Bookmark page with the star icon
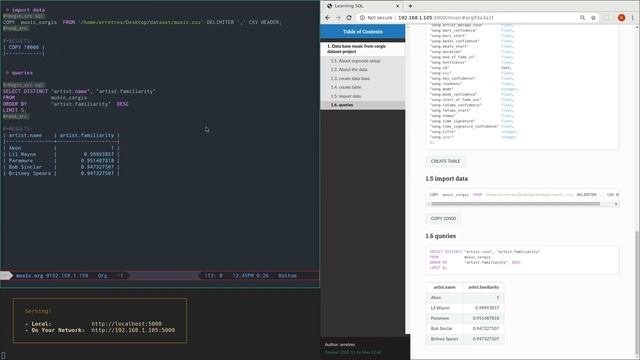The height and width of the screenshot is (360, 640). 593,18
